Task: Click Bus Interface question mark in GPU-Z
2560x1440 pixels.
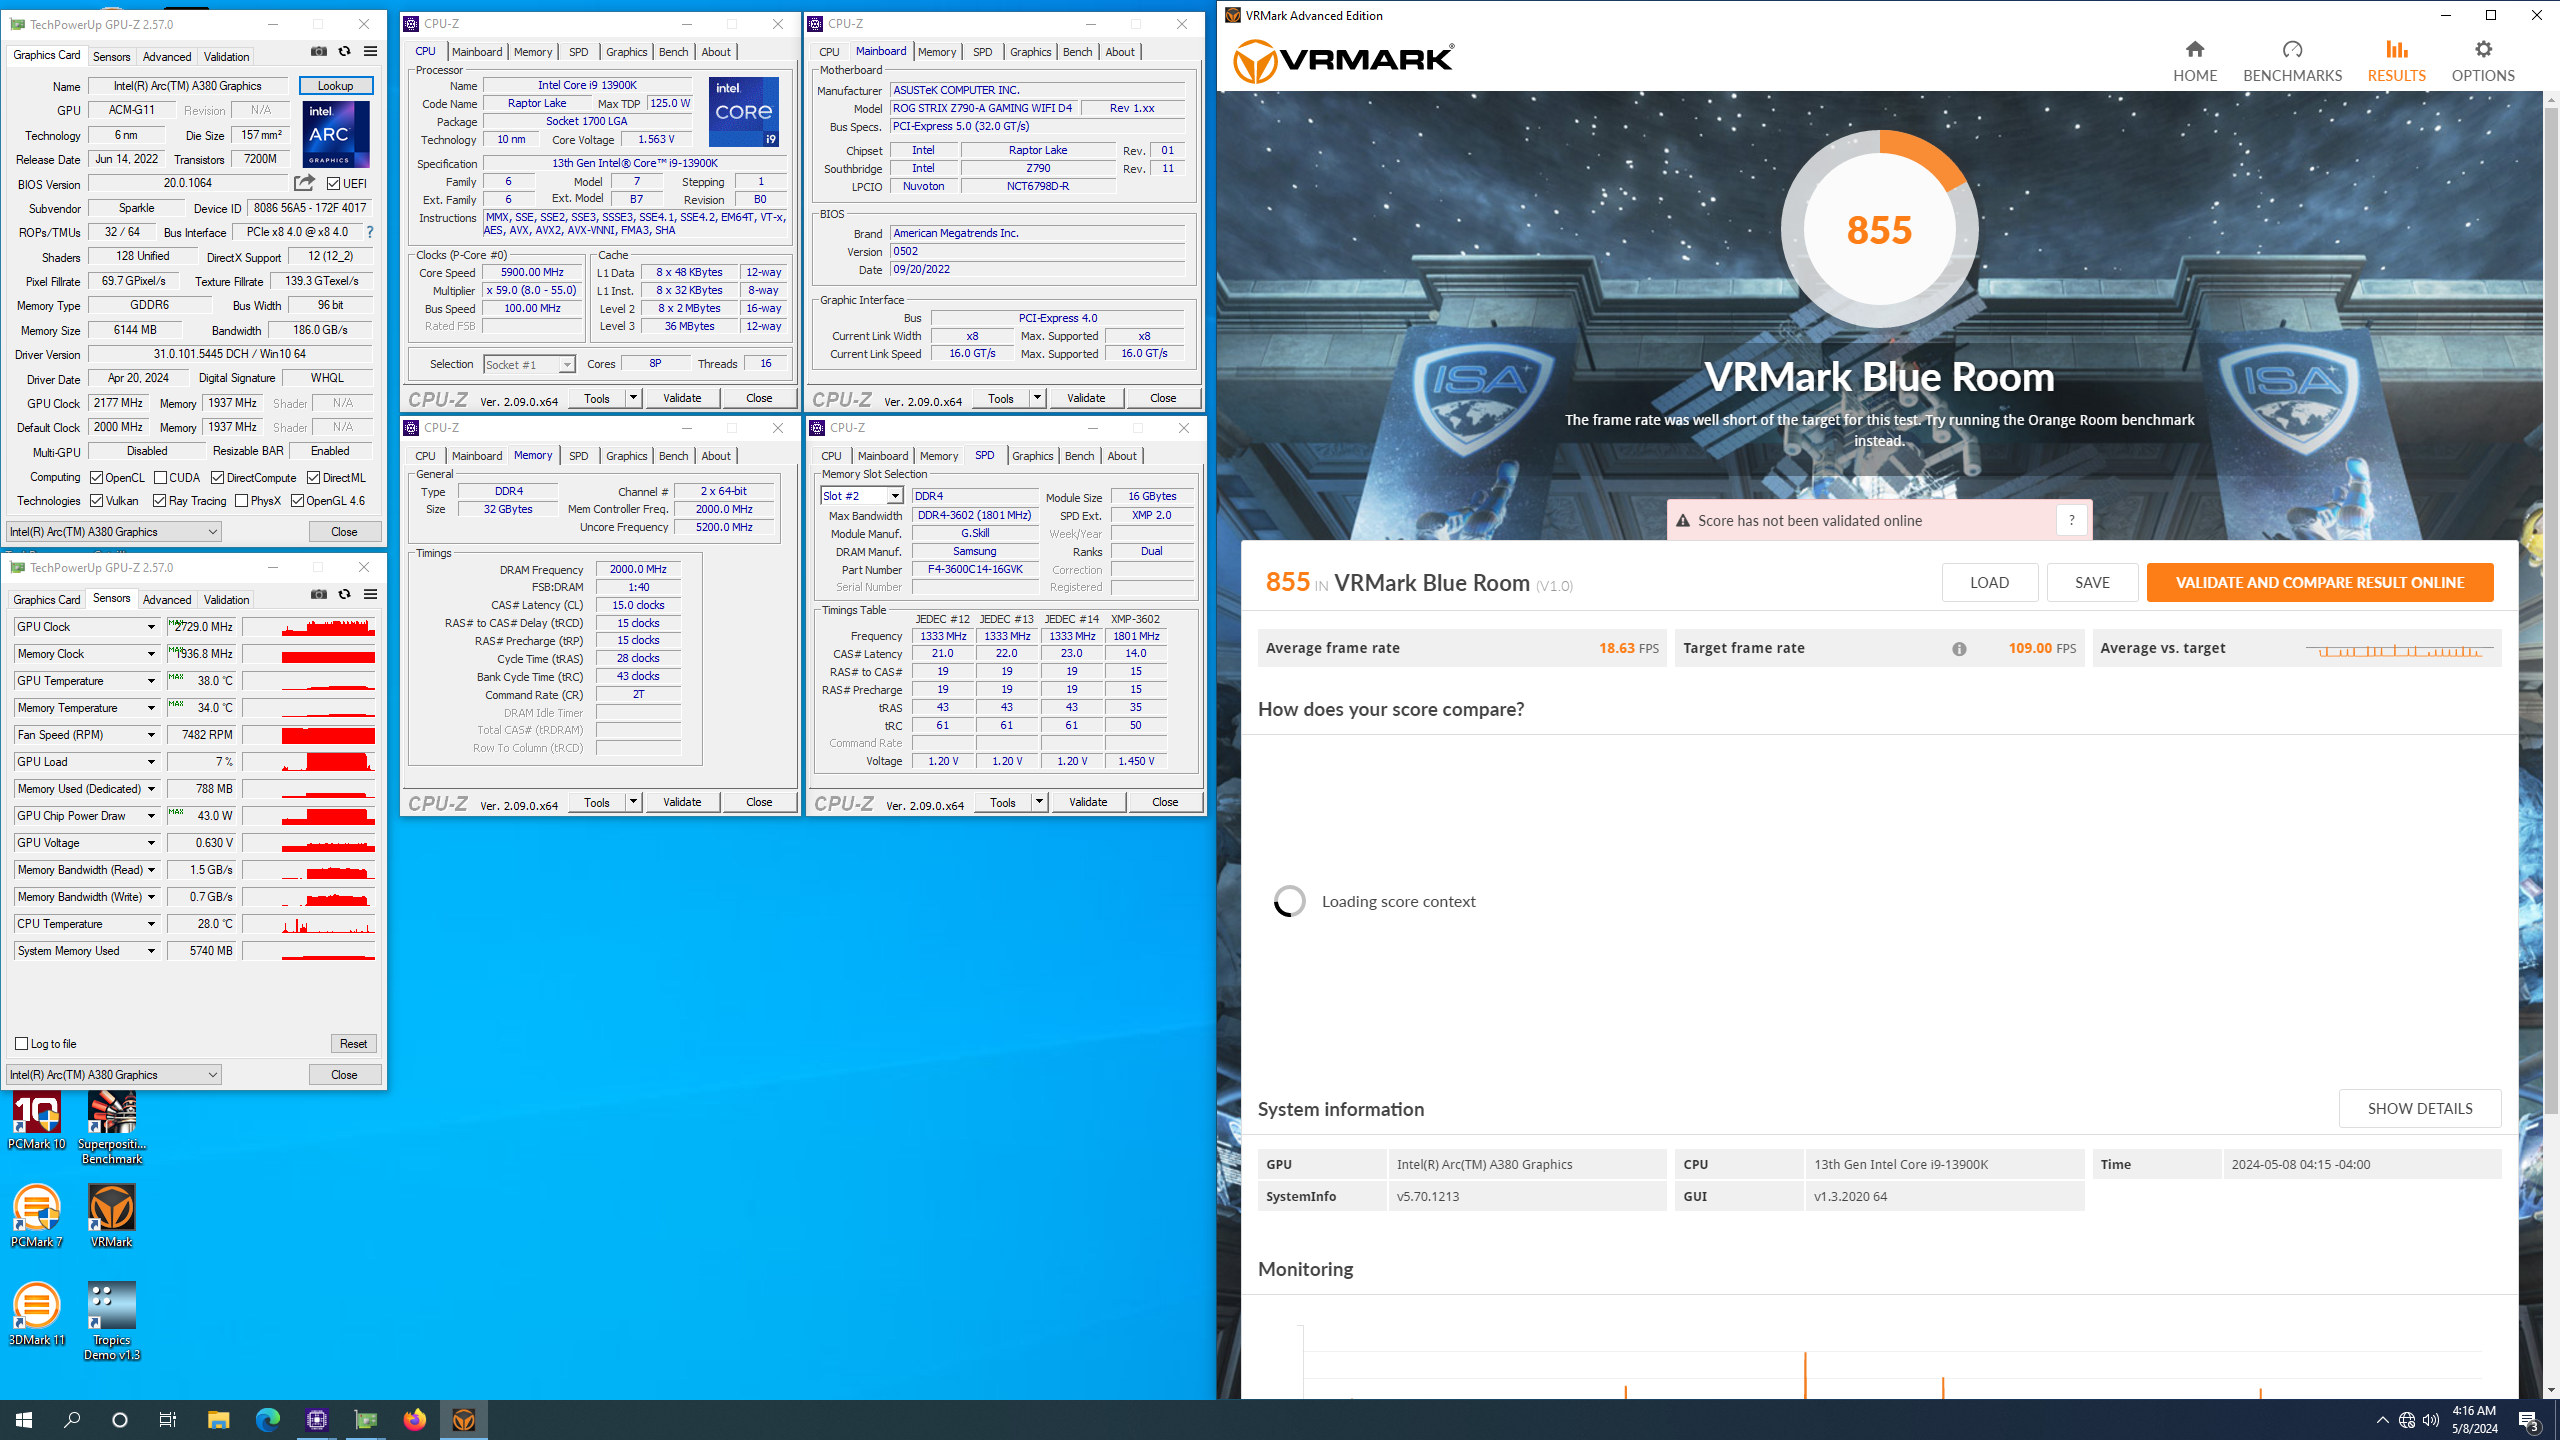Action: tap(370, 232)
